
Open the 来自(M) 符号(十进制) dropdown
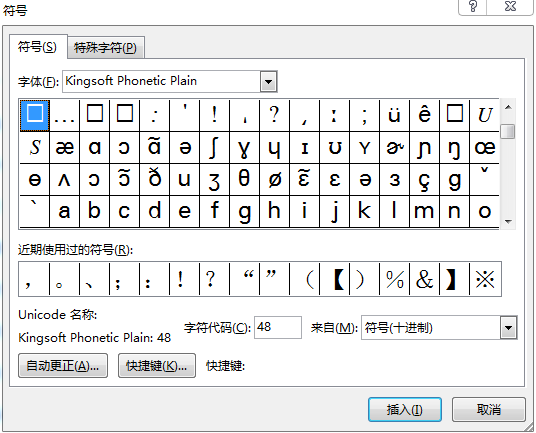pyautogui.click(x=509, y=328)
